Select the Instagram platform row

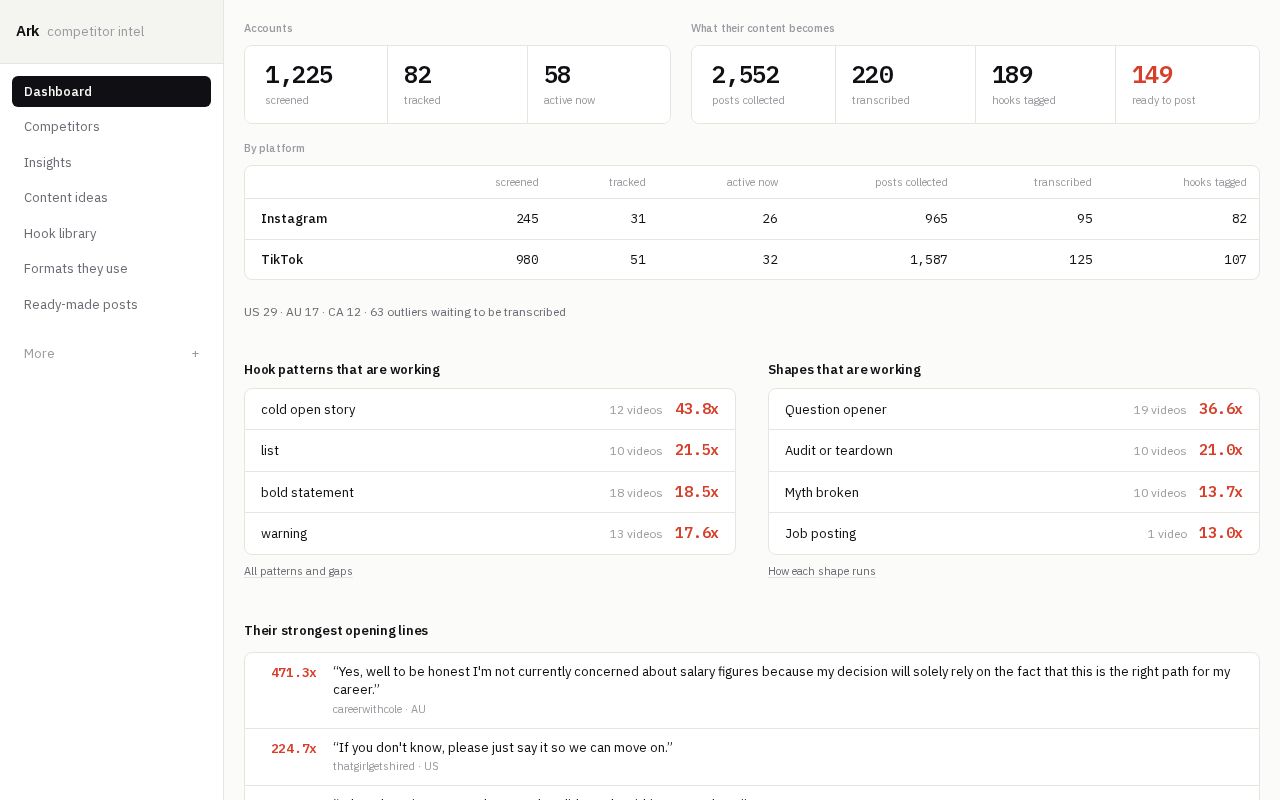[x=752, y=219]
